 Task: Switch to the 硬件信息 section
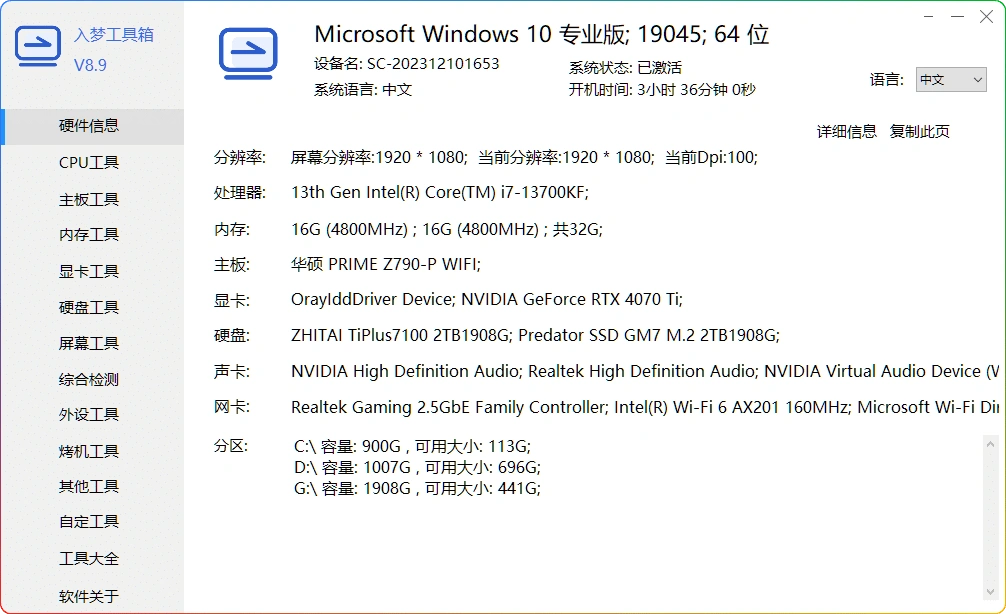90,127
